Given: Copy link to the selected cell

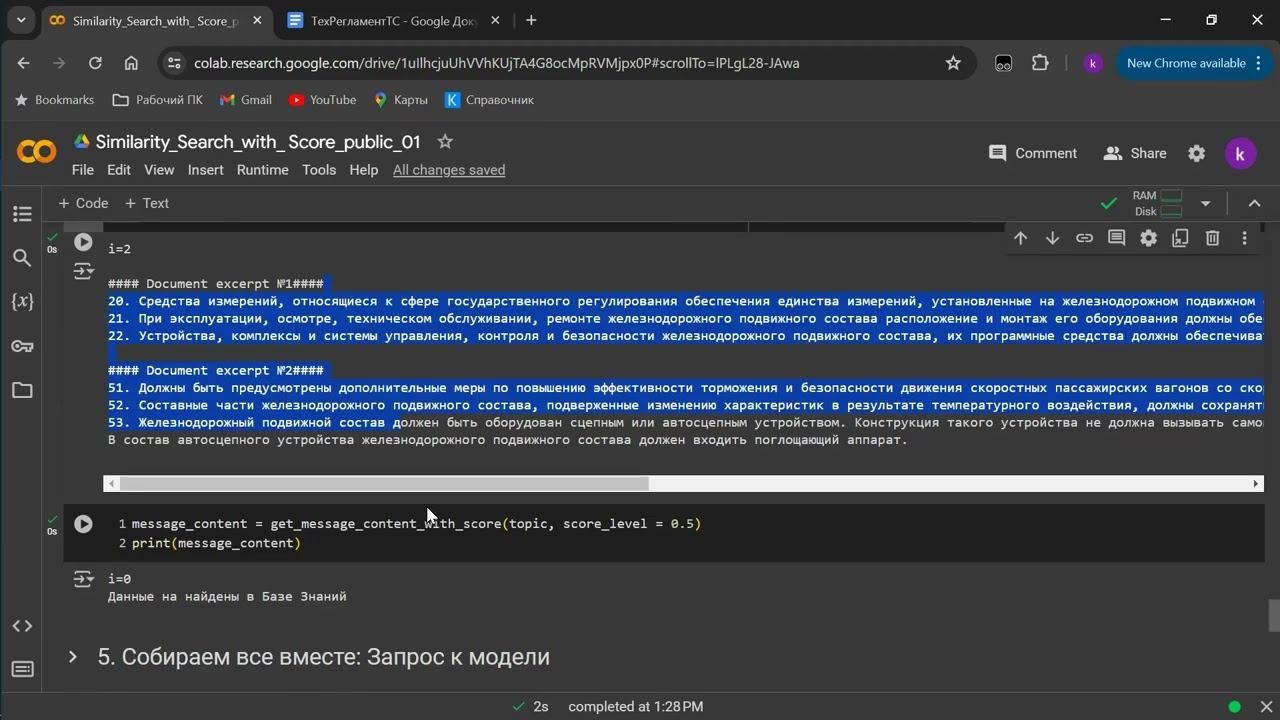Looking at the screenshot, I should coord(1084,238).
